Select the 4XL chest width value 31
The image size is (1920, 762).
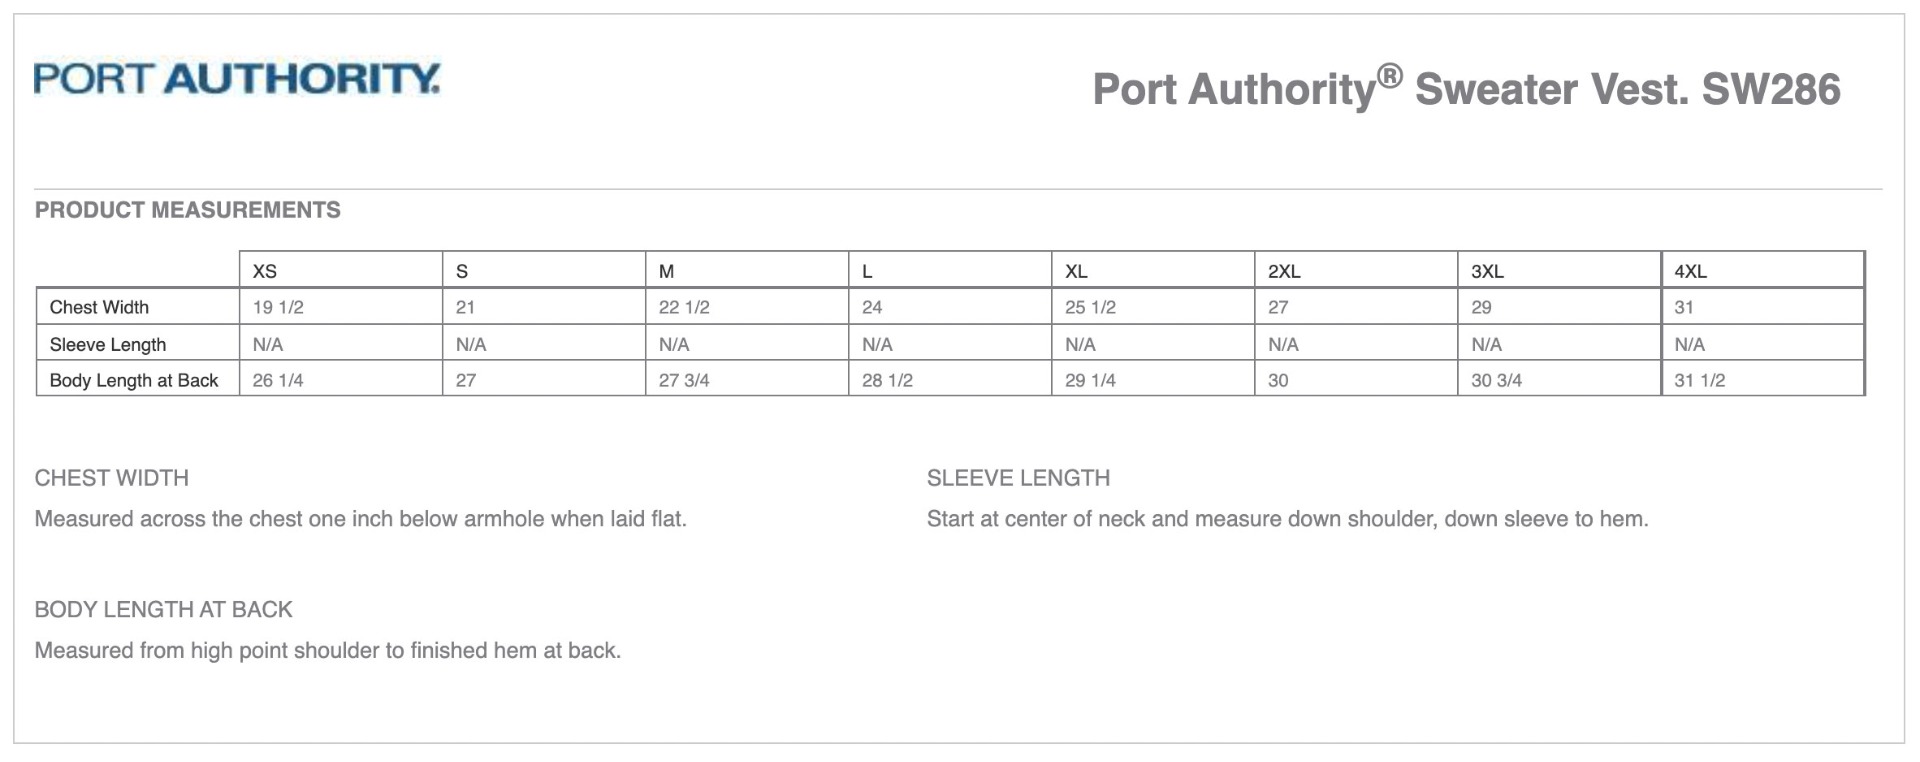pyautogui.click(x=1684, y=307)
